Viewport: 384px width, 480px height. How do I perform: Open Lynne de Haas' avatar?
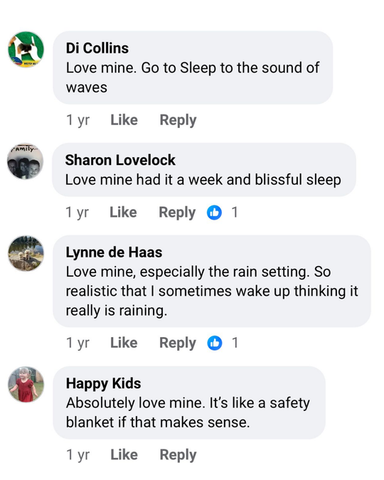pyautogui.click(x=26, y=253)
